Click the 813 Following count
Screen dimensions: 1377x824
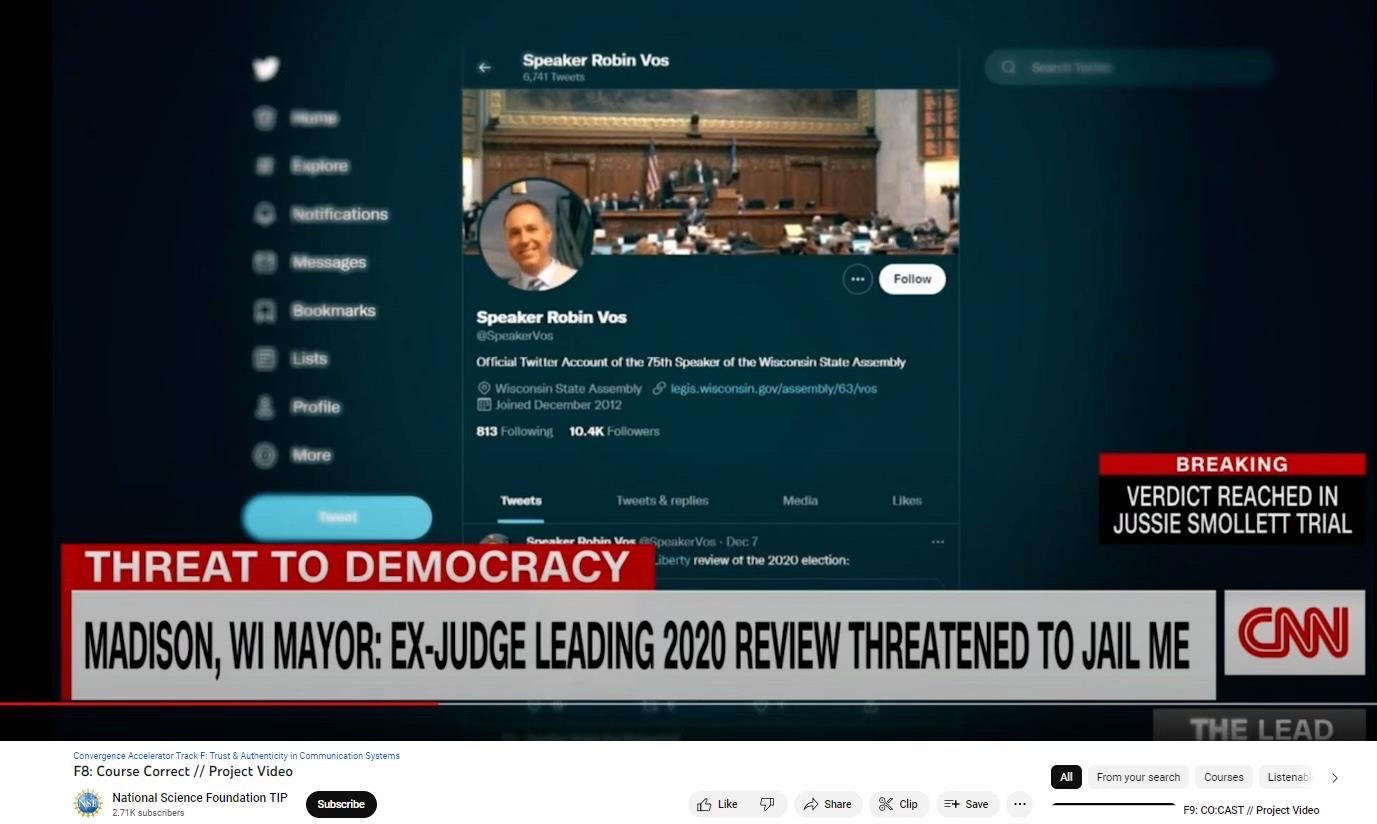(514, 431)
